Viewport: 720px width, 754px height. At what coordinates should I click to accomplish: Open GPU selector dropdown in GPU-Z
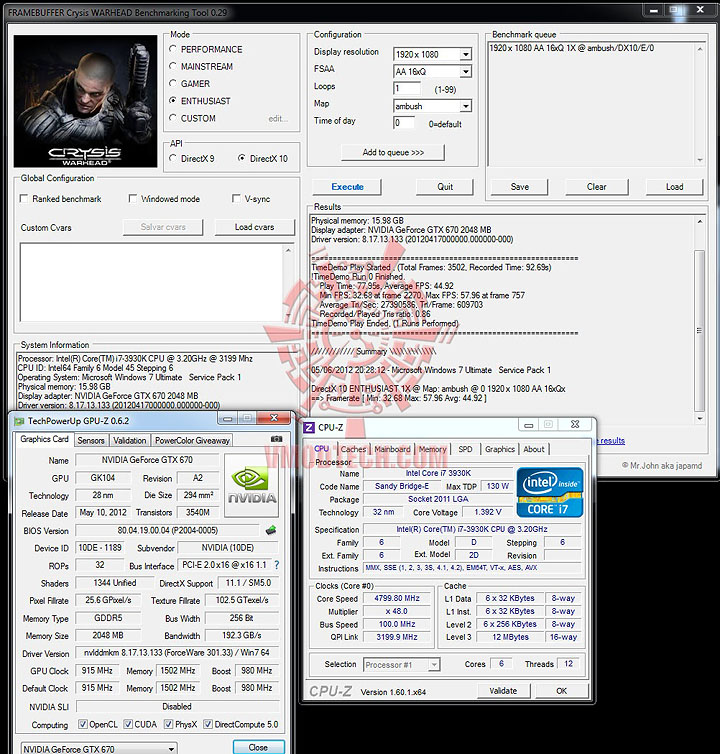click(171, 749)
